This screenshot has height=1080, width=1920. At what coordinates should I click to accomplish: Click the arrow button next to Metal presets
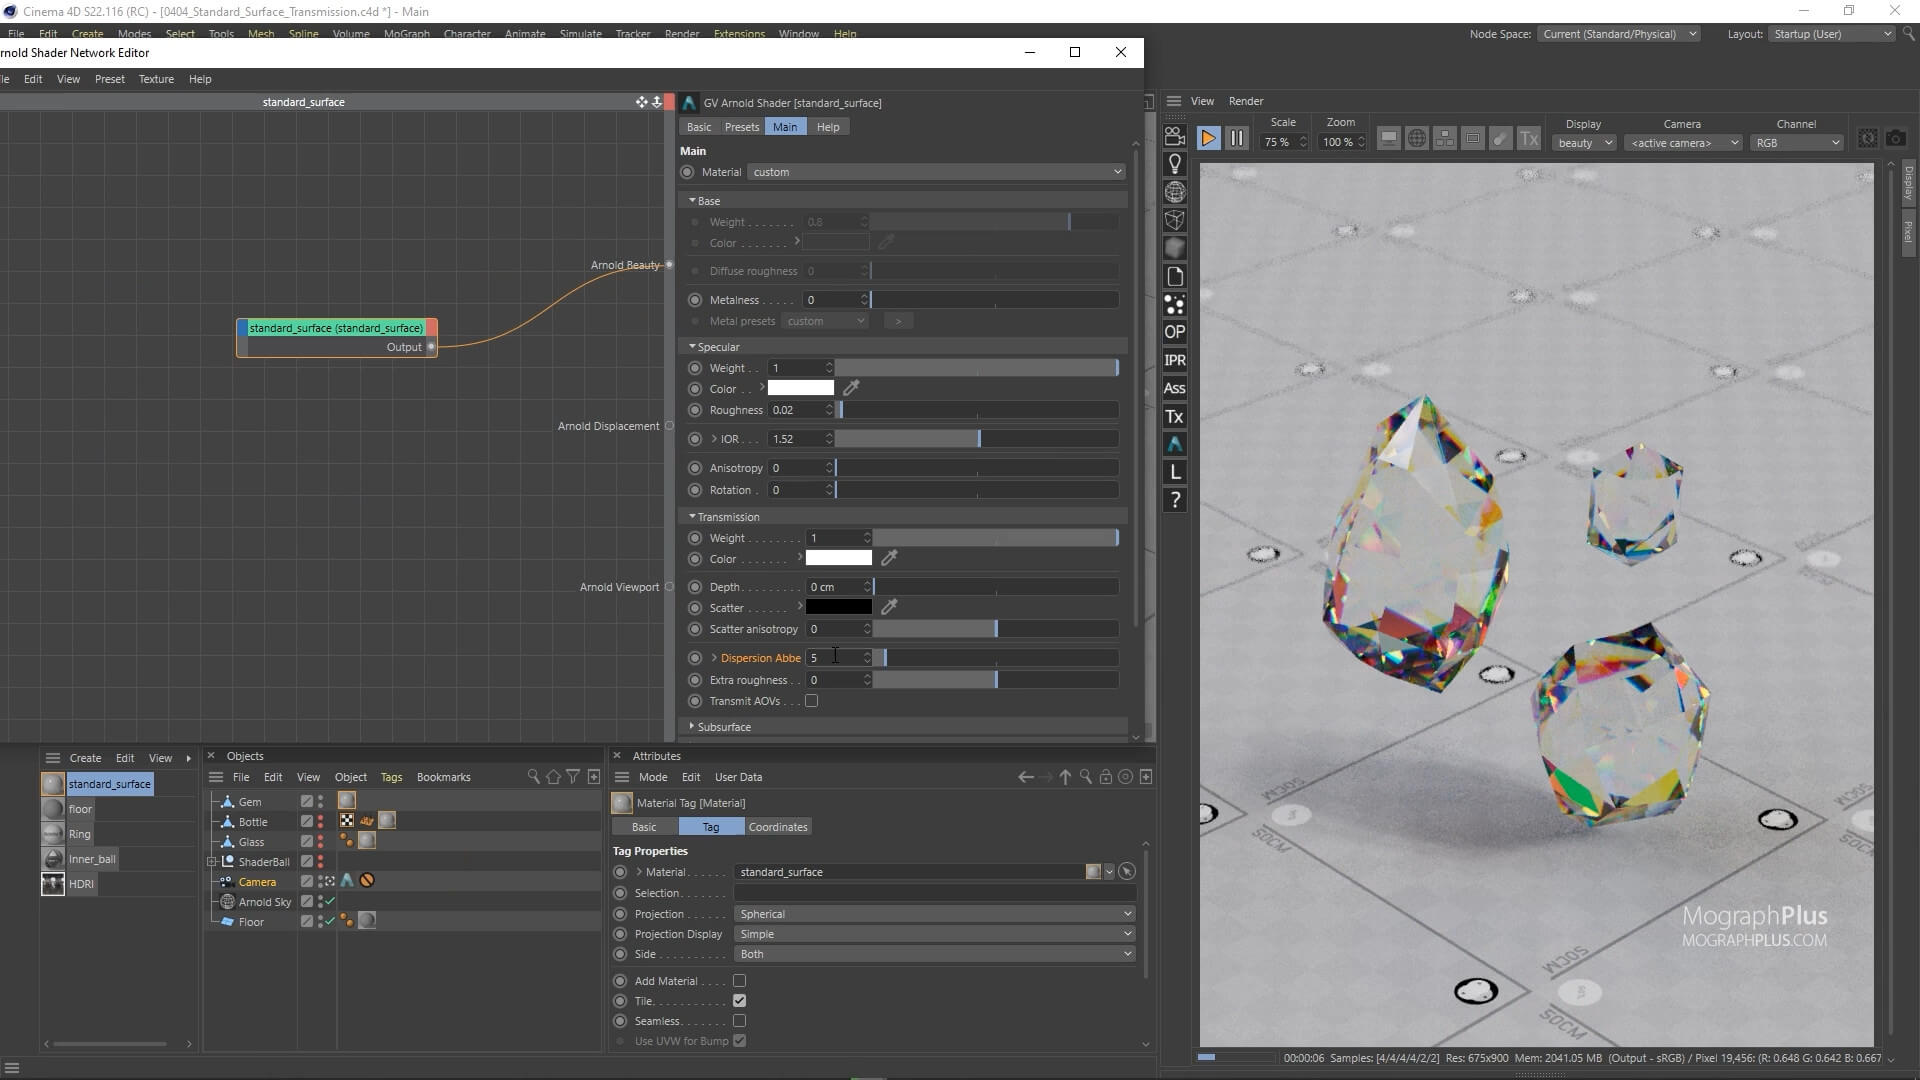point(898,321)
